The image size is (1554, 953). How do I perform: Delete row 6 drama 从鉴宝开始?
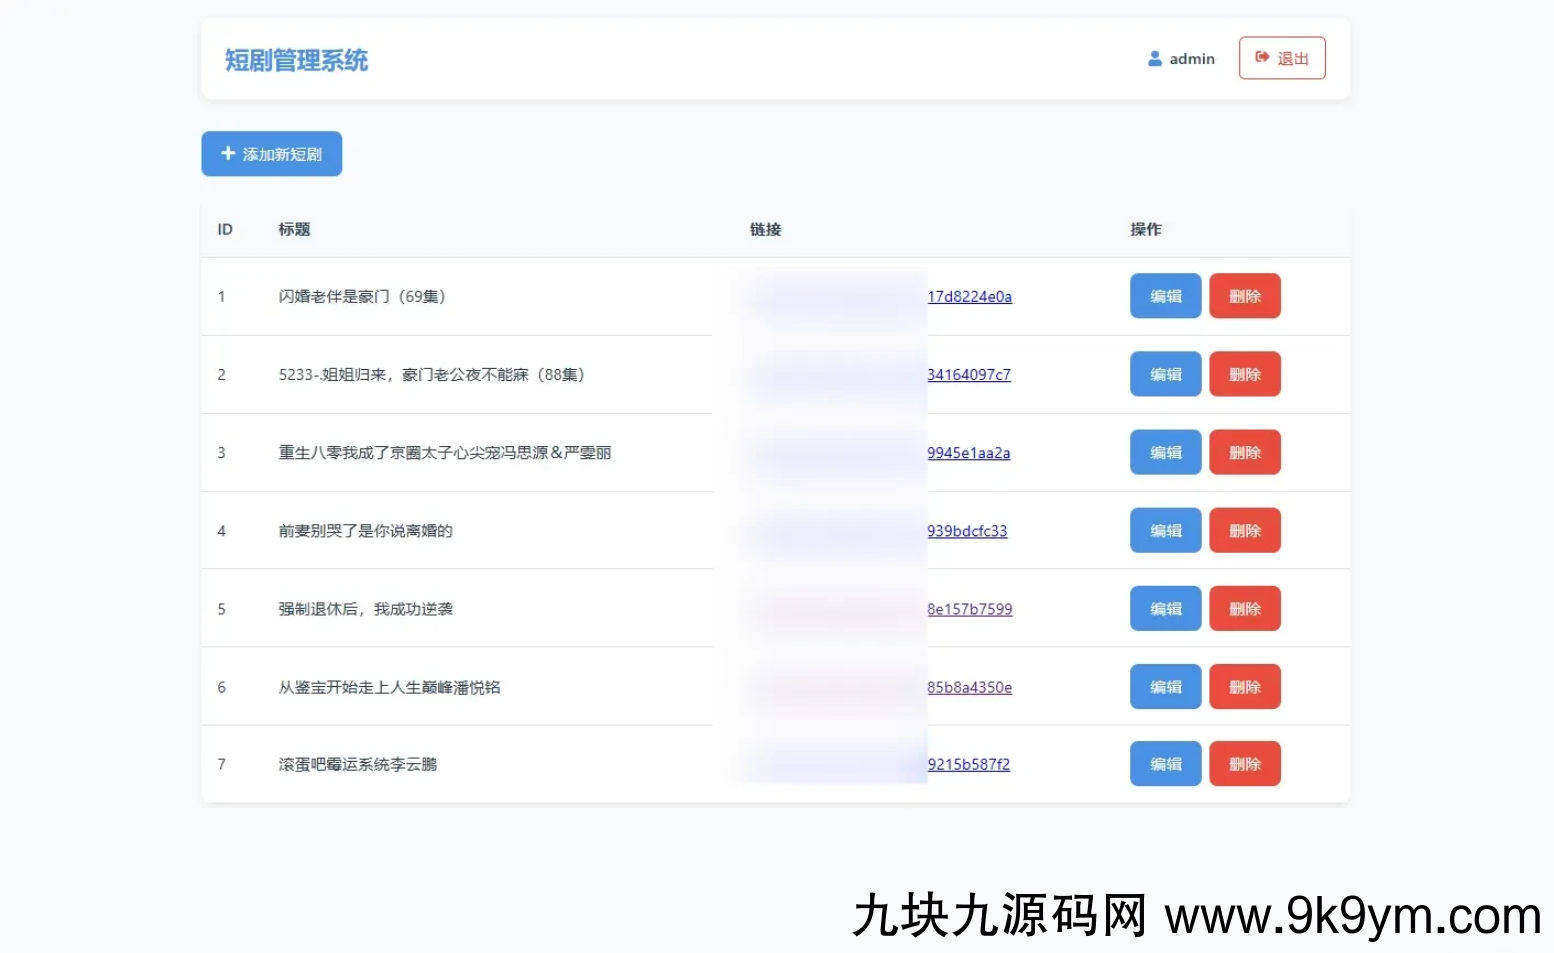coord(1244,687)
